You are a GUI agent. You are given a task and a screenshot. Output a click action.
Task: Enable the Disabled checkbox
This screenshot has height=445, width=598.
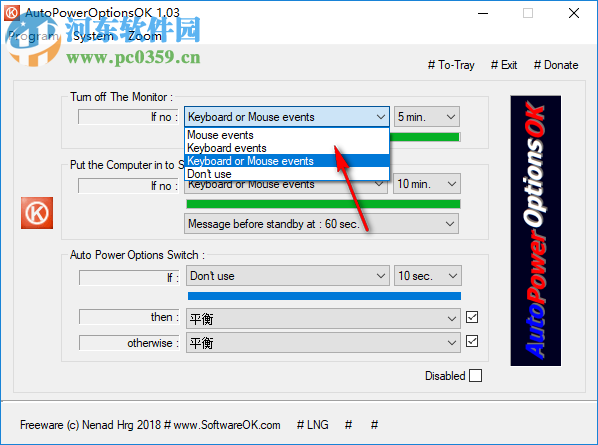475,376
